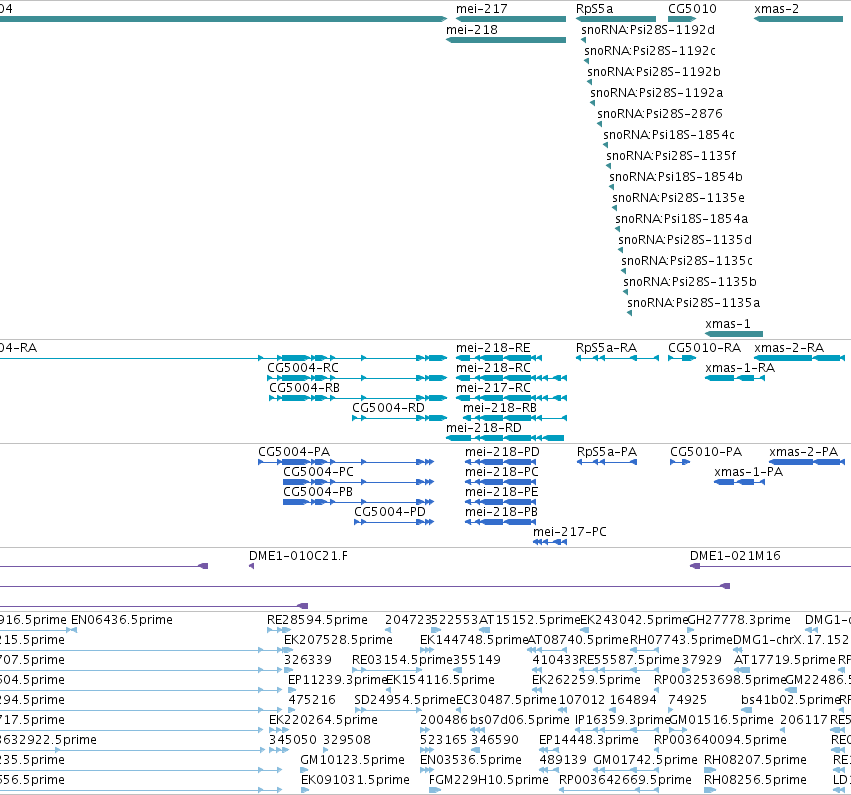851x795 pixels.
Task: Select the CG5010 gene arrow
Action: coord(682,19)
